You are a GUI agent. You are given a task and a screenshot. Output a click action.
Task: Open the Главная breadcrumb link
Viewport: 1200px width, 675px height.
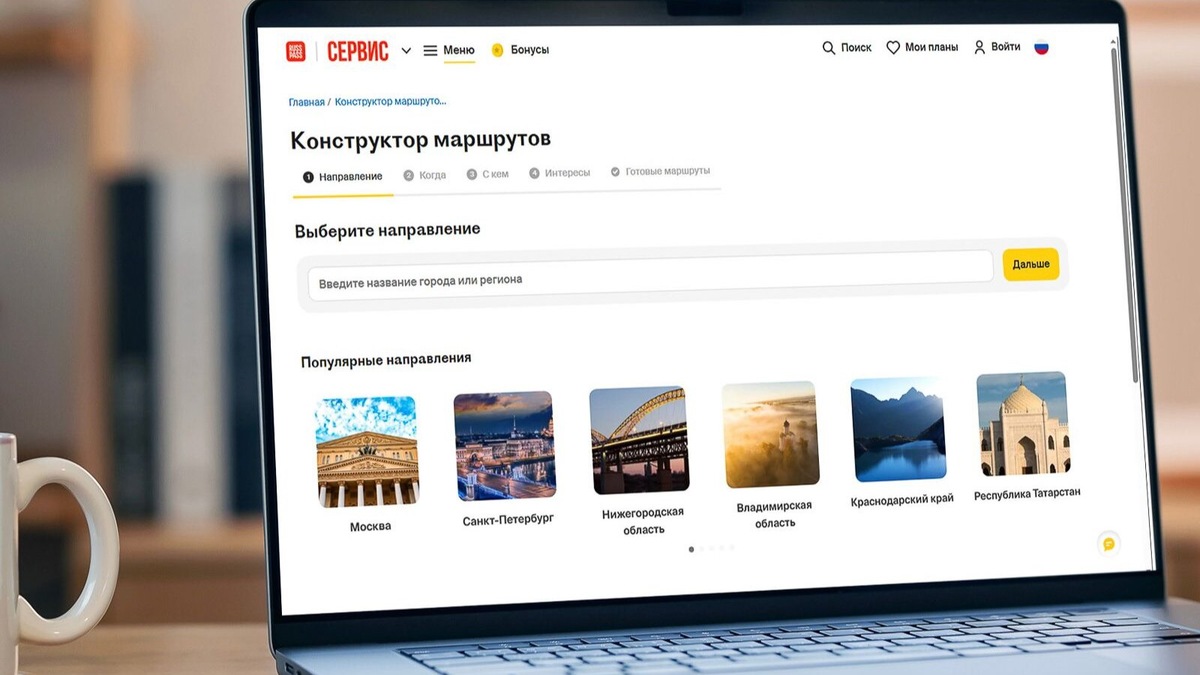click(306, 101)
